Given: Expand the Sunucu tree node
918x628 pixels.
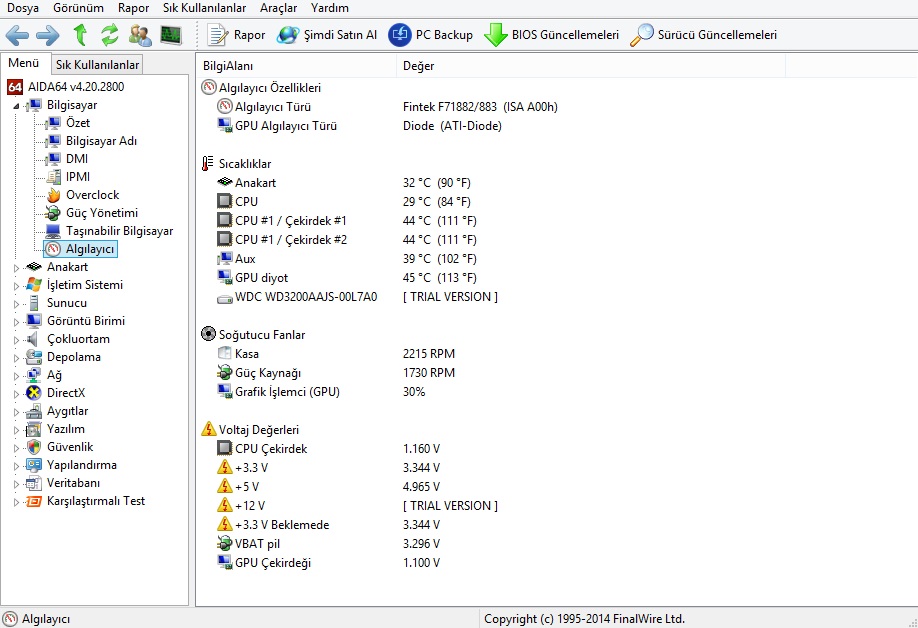Looking at the screenshot, I should coord(16,304).
